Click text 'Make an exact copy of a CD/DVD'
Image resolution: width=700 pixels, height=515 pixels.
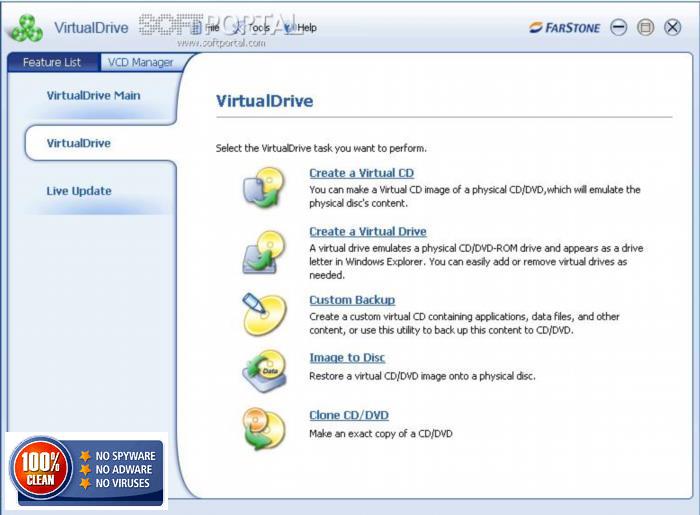click(x=381, y=434)
